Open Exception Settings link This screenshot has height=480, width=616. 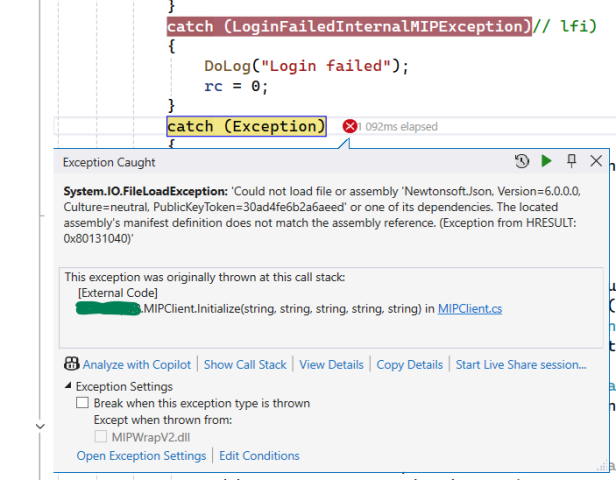(141, 456)
